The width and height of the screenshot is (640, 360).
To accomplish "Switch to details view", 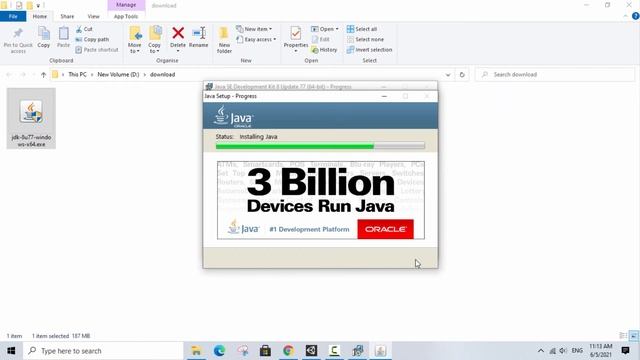I will (623, 336).
